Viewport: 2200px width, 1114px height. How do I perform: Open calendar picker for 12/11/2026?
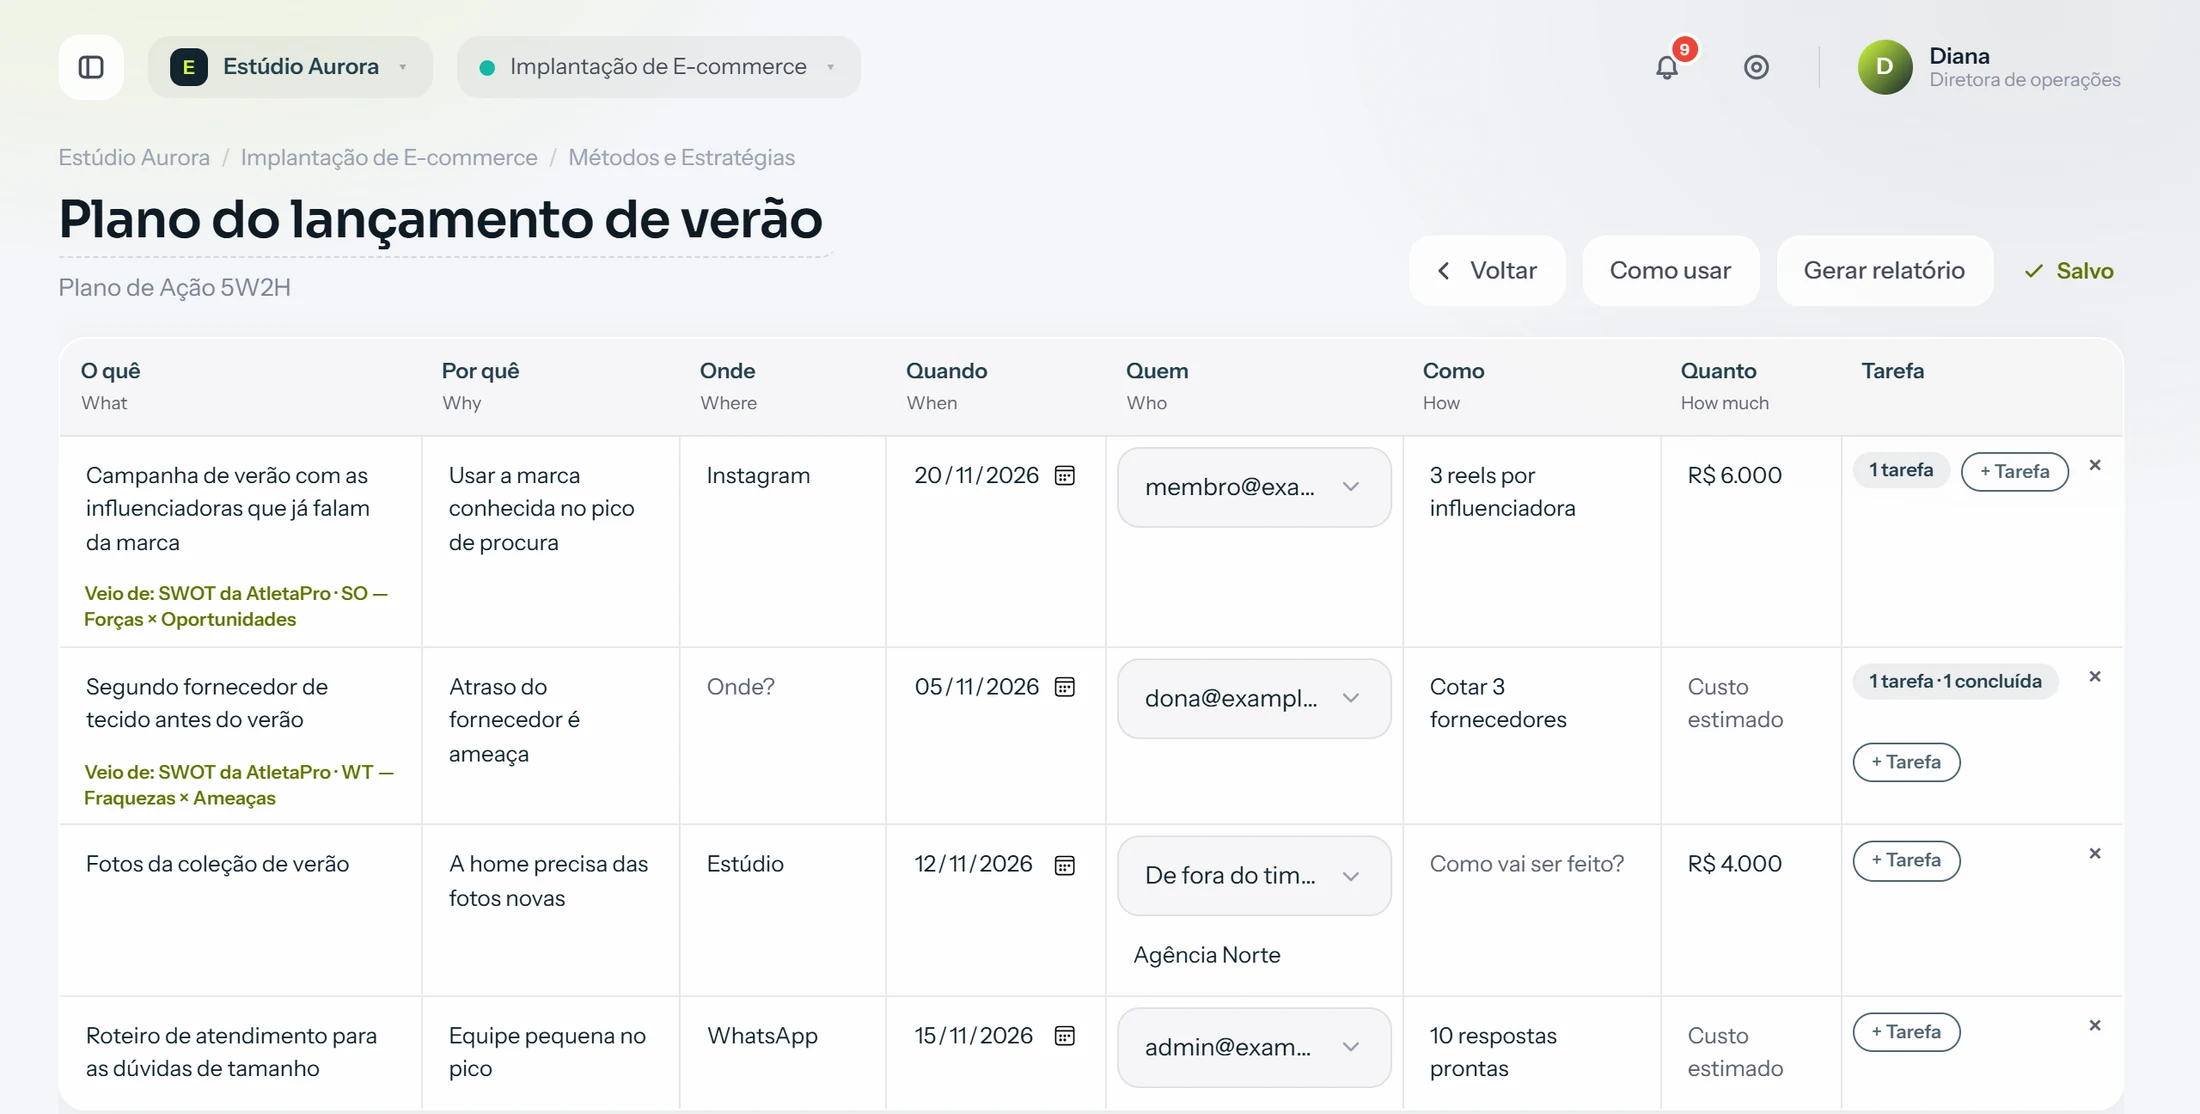(1065, 865)
